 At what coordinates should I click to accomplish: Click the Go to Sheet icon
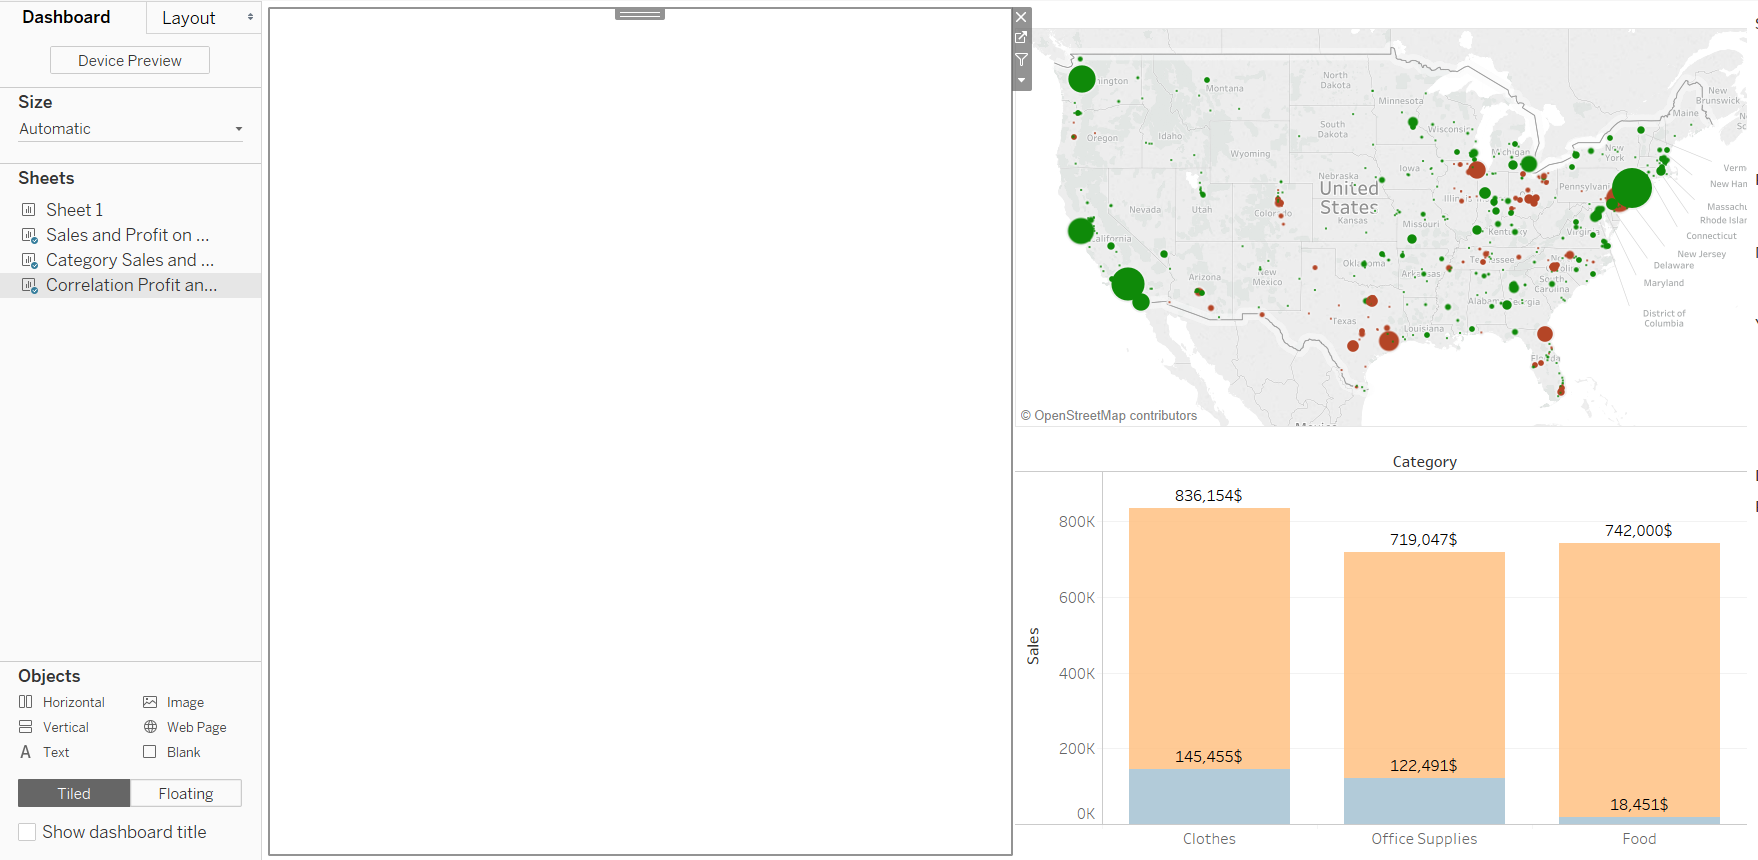[x=1021, y=38]
